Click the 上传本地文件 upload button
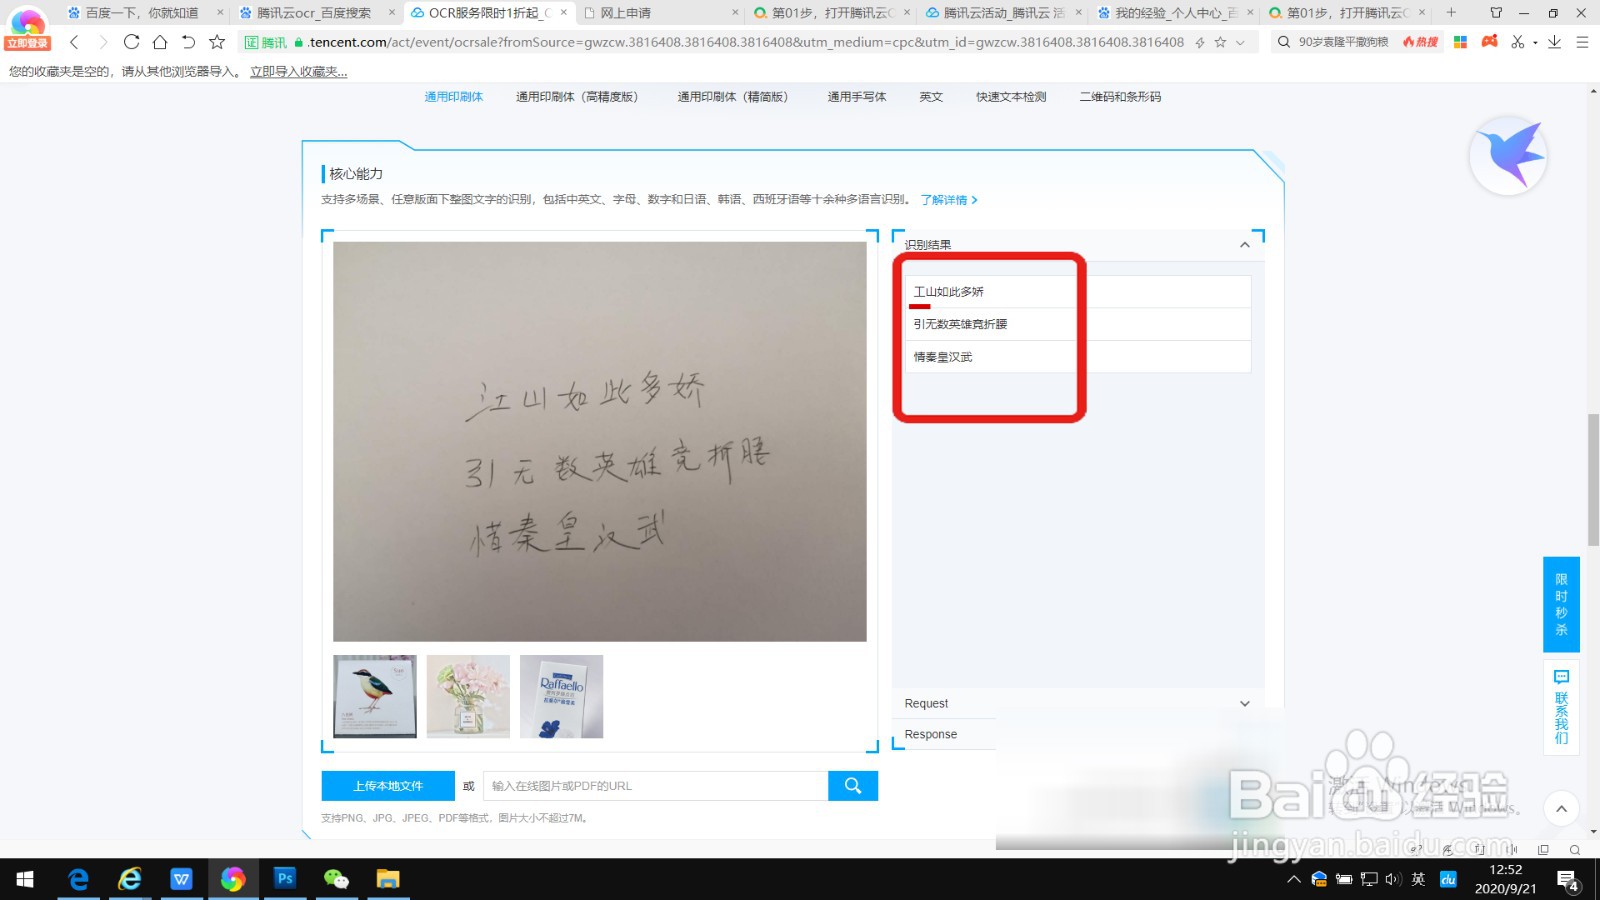Viewport: 1600px width, 900px height. click(x=386, y=786)
